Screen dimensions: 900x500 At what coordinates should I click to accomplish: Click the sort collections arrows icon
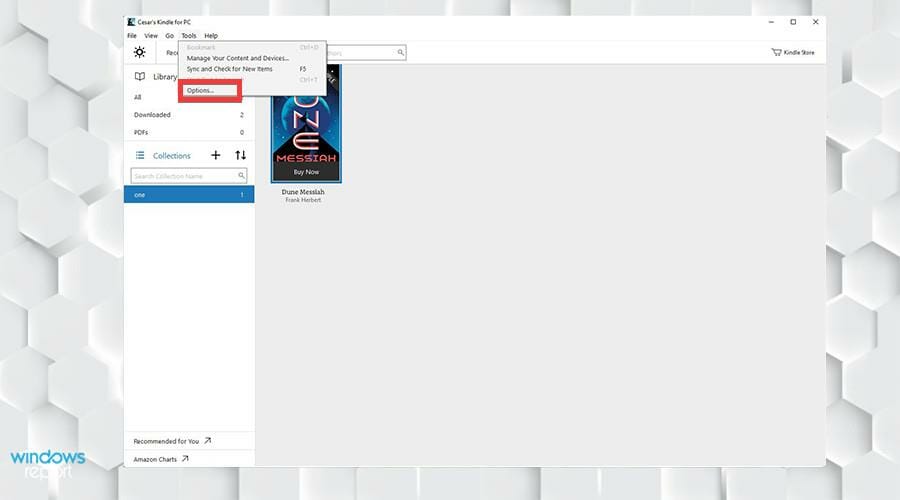240,155
